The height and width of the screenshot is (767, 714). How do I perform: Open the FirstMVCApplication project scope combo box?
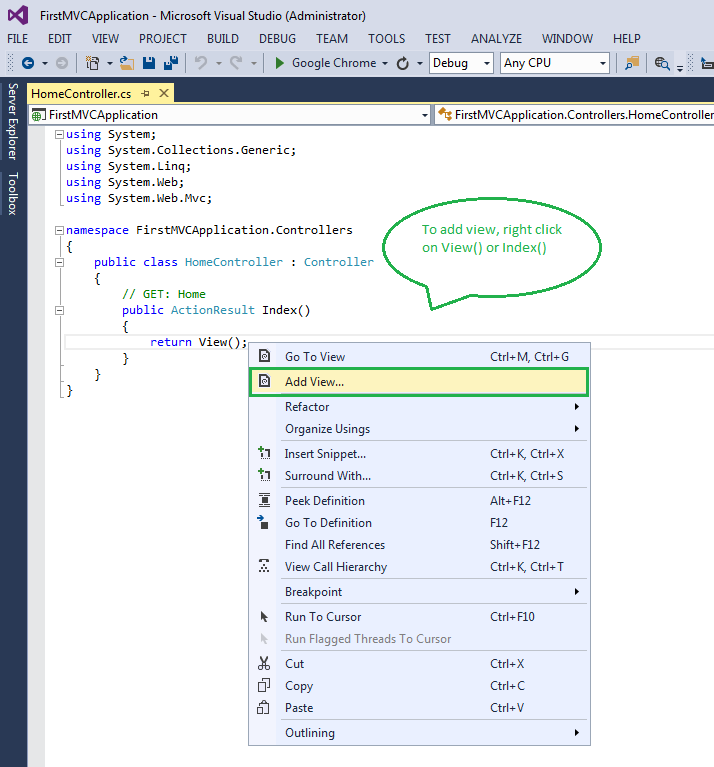229,115
